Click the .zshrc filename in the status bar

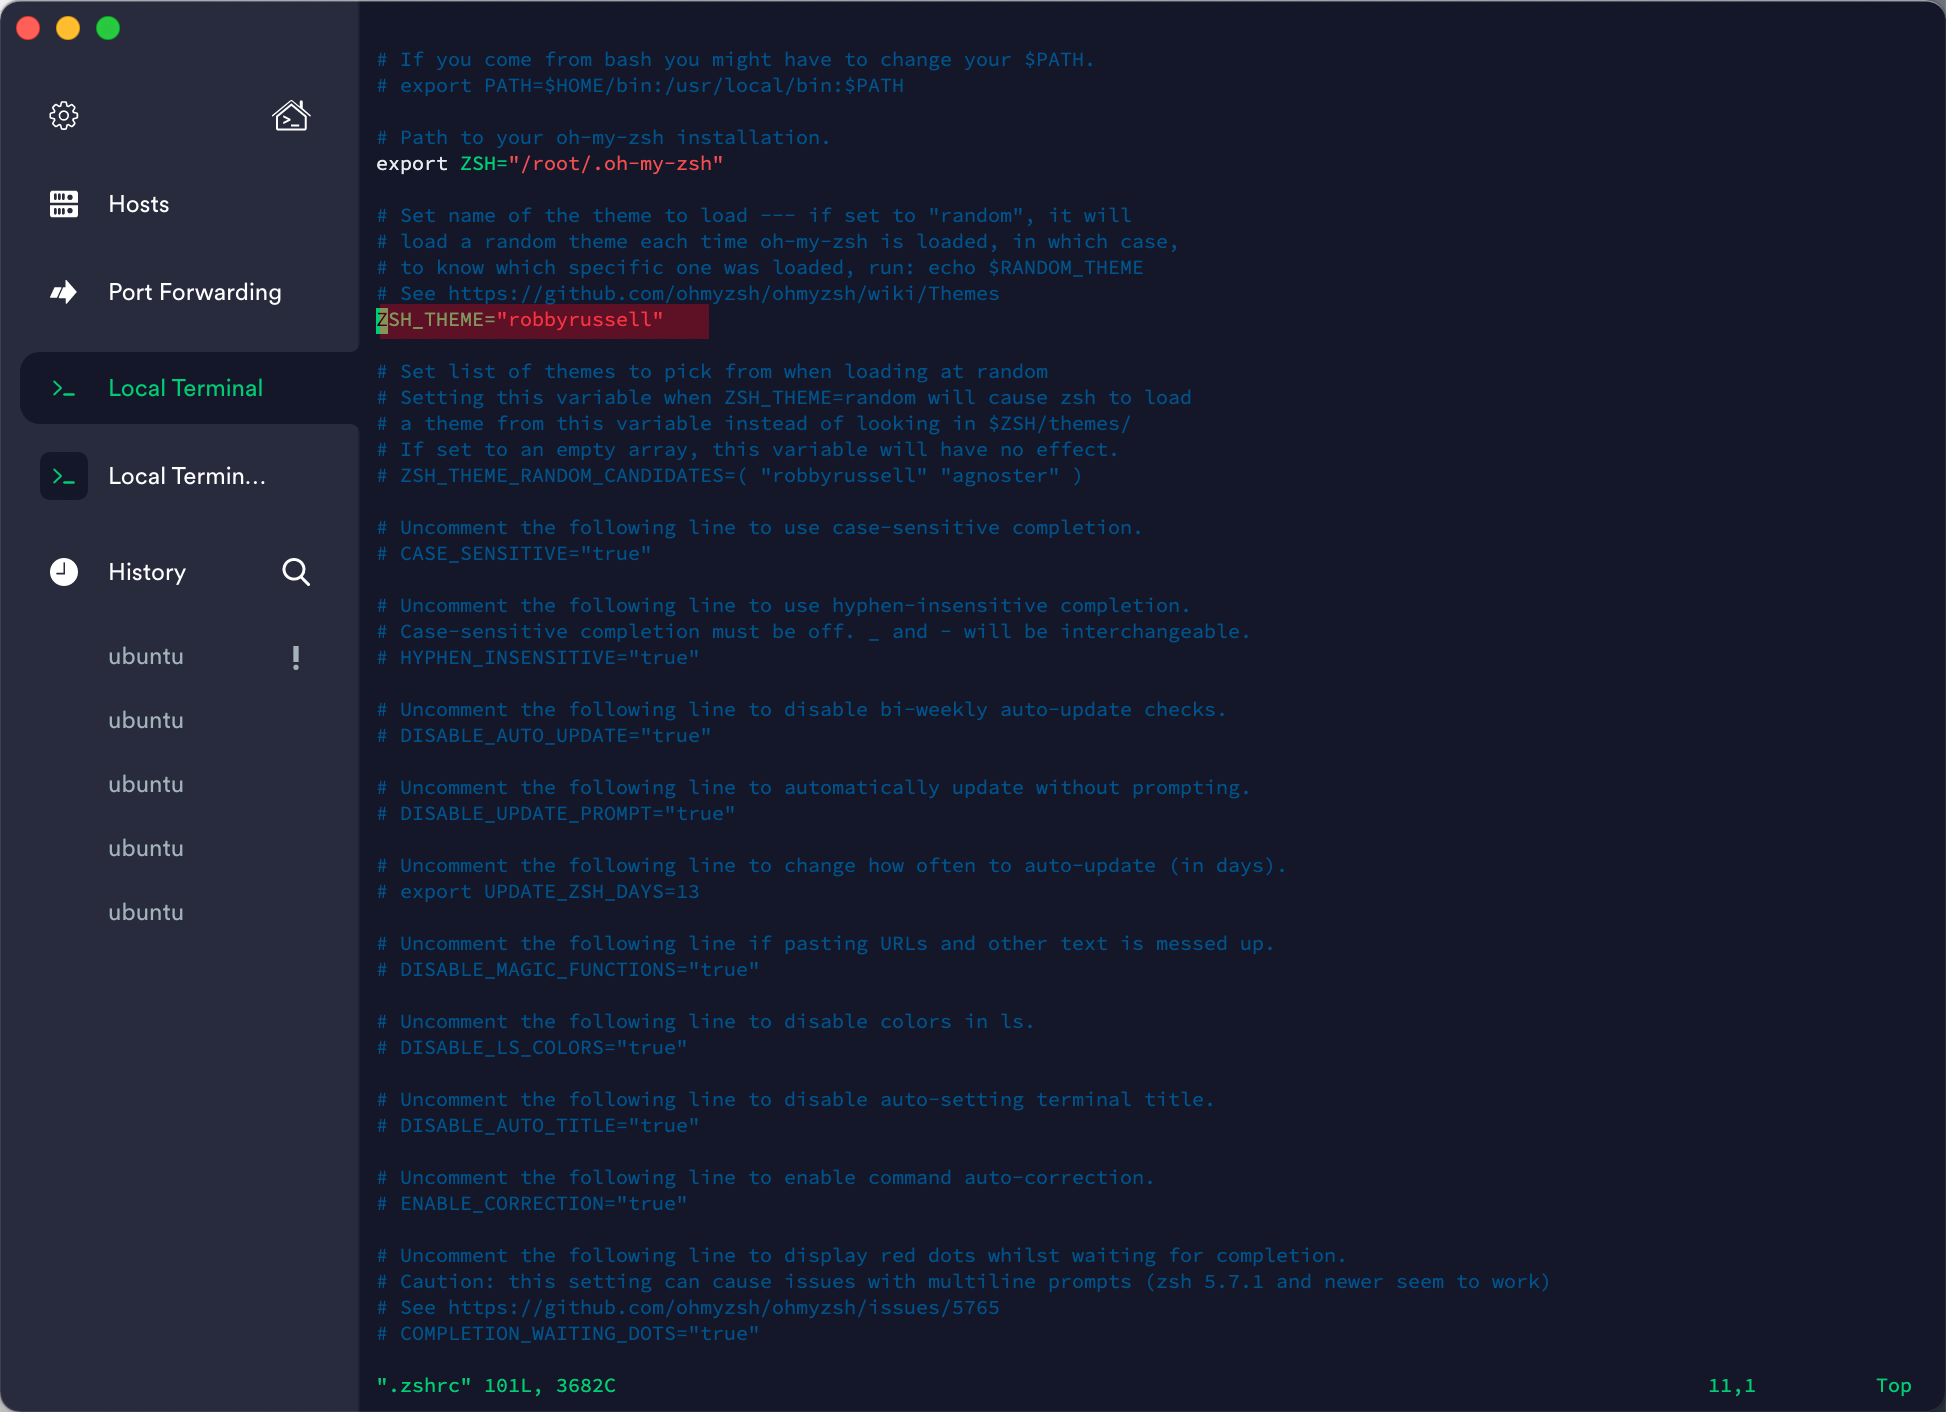click(x=424, y=1386)
